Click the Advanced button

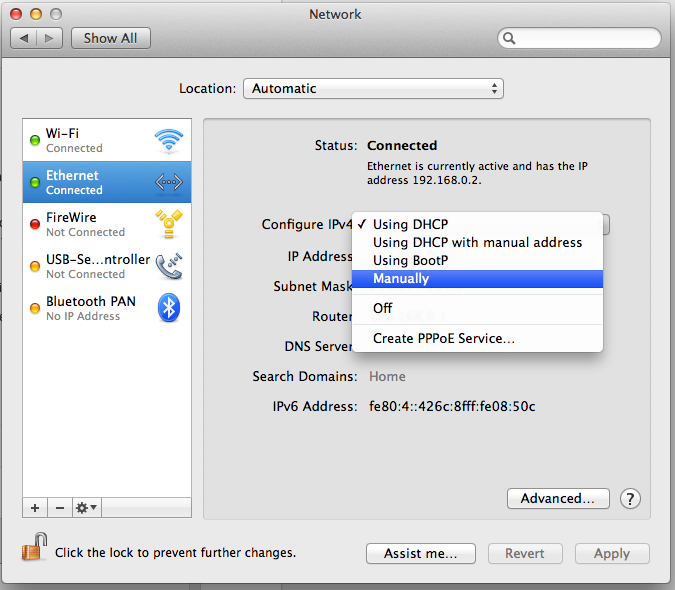click(558, 498)
